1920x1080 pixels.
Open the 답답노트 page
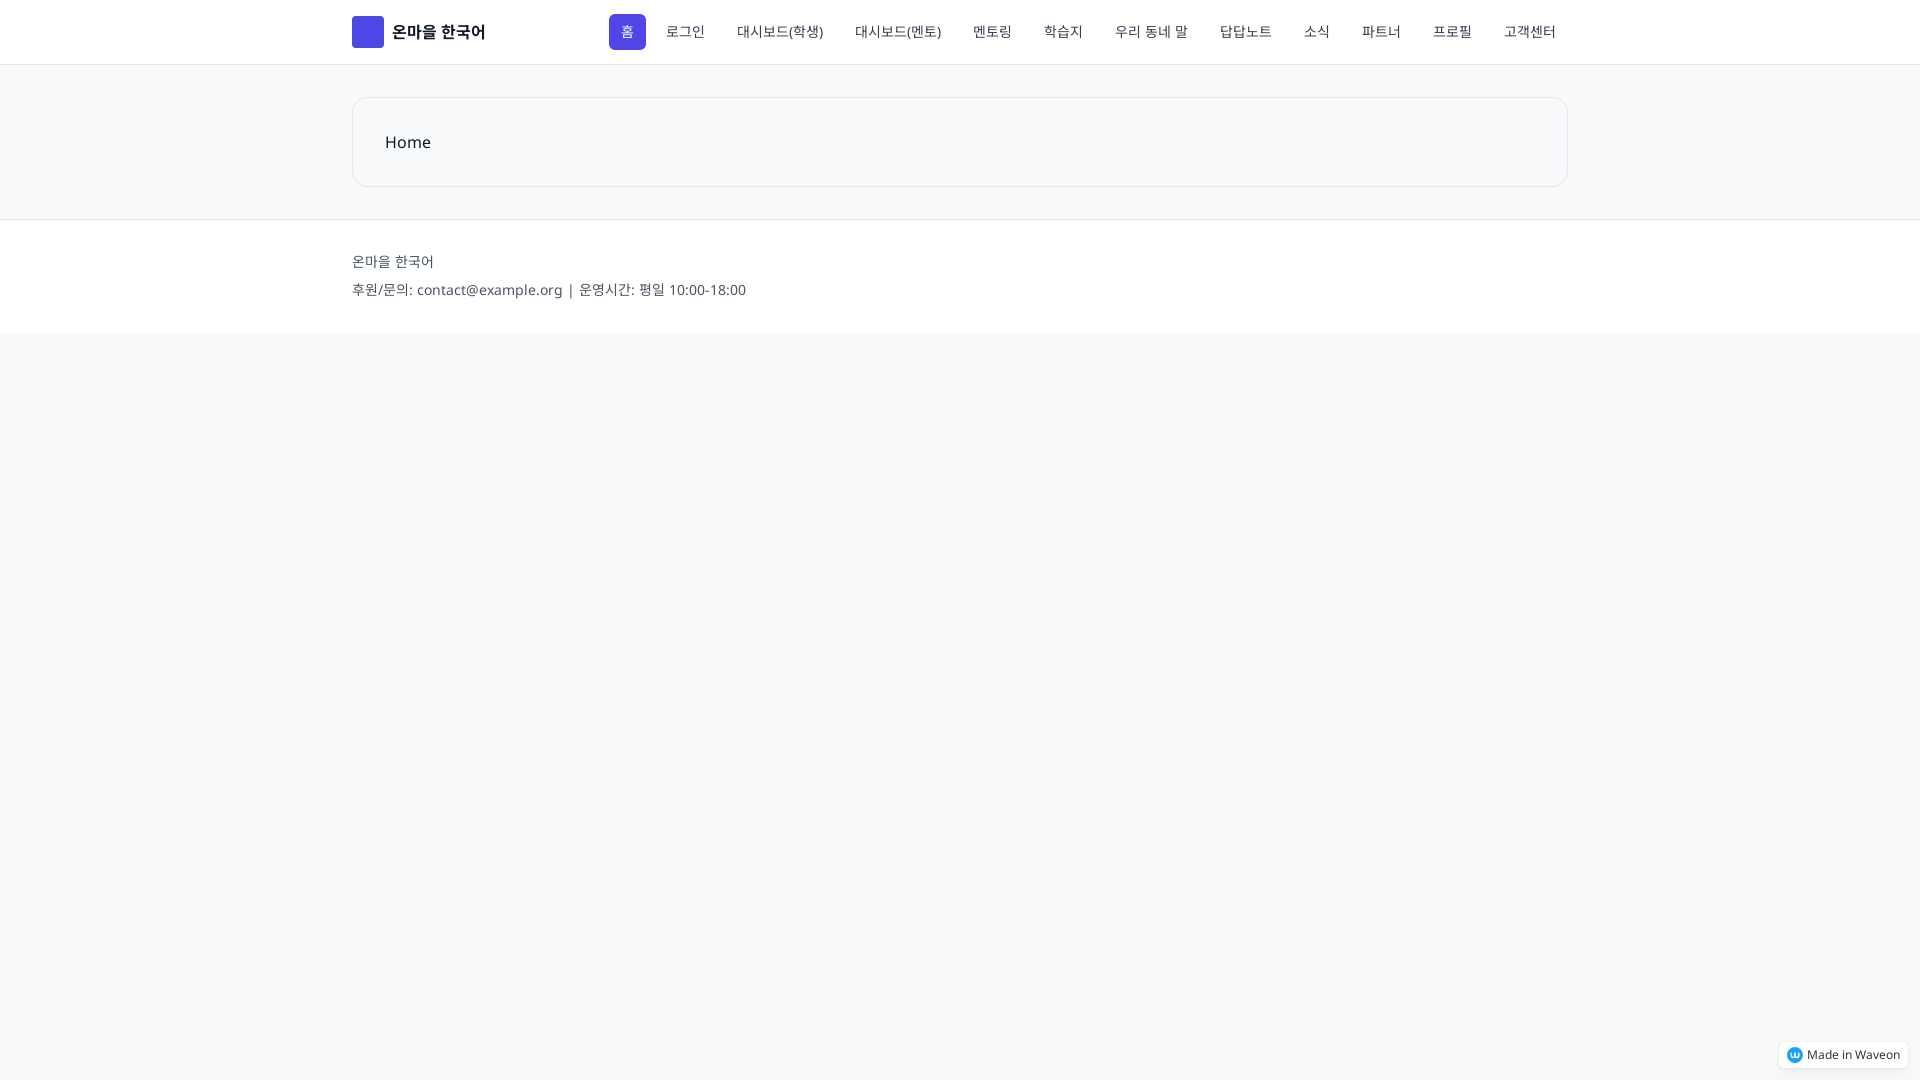(x=1245, y=32)
